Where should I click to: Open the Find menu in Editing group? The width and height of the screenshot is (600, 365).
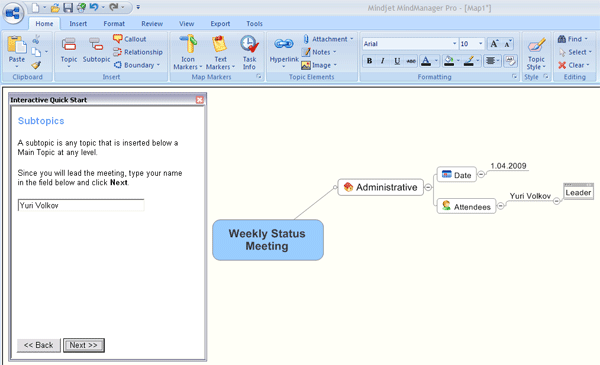573,39
